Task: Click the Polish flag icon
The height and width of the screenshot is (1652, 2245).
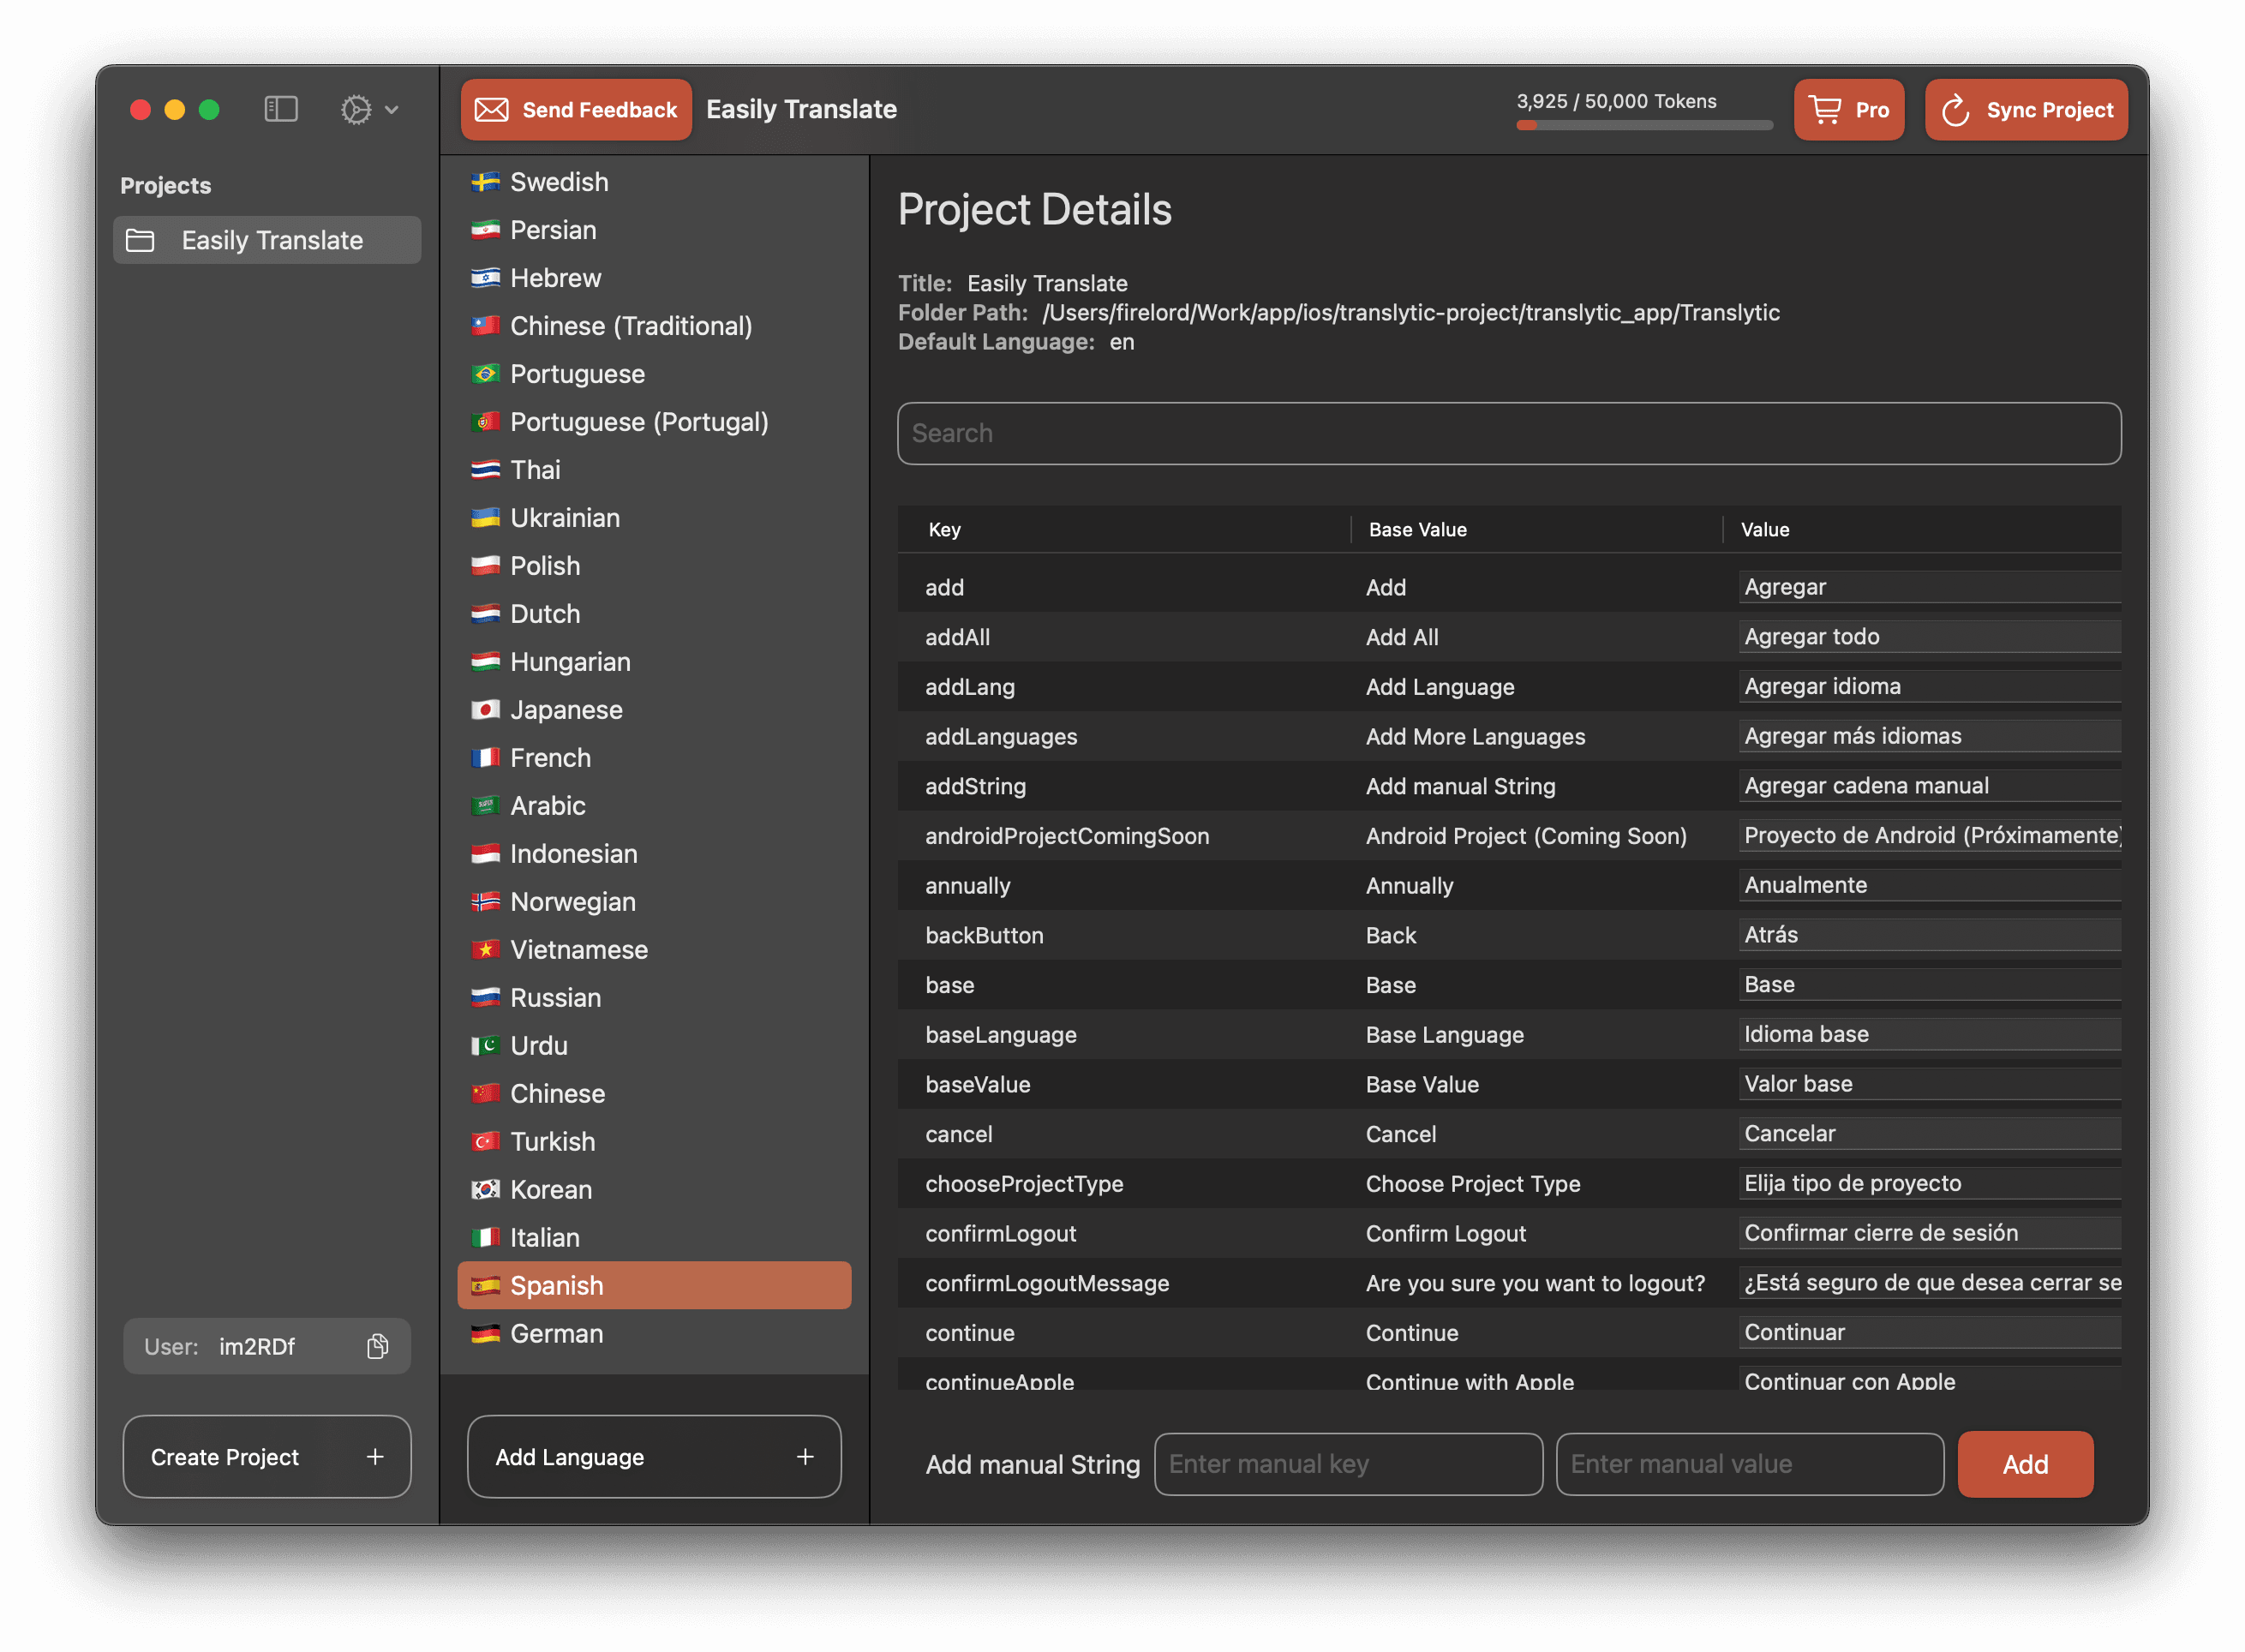Action: (x=485, y=566)
